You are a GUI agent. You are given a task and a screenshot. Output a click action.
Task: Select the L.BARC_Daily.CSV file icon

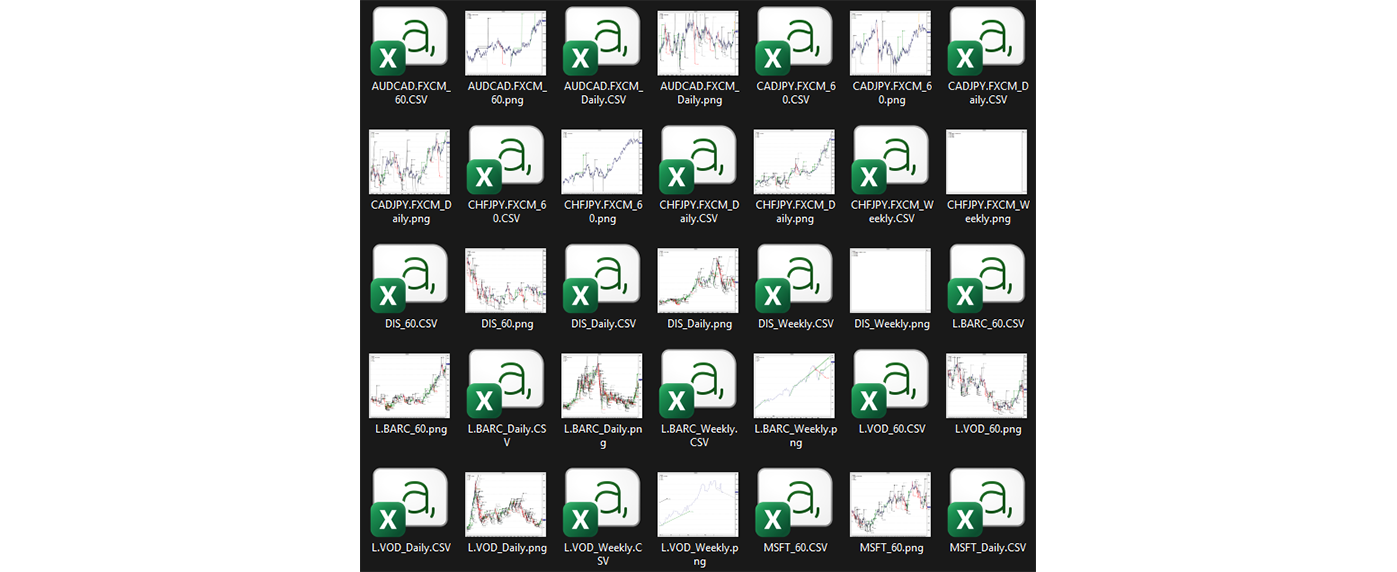[506, 385]
